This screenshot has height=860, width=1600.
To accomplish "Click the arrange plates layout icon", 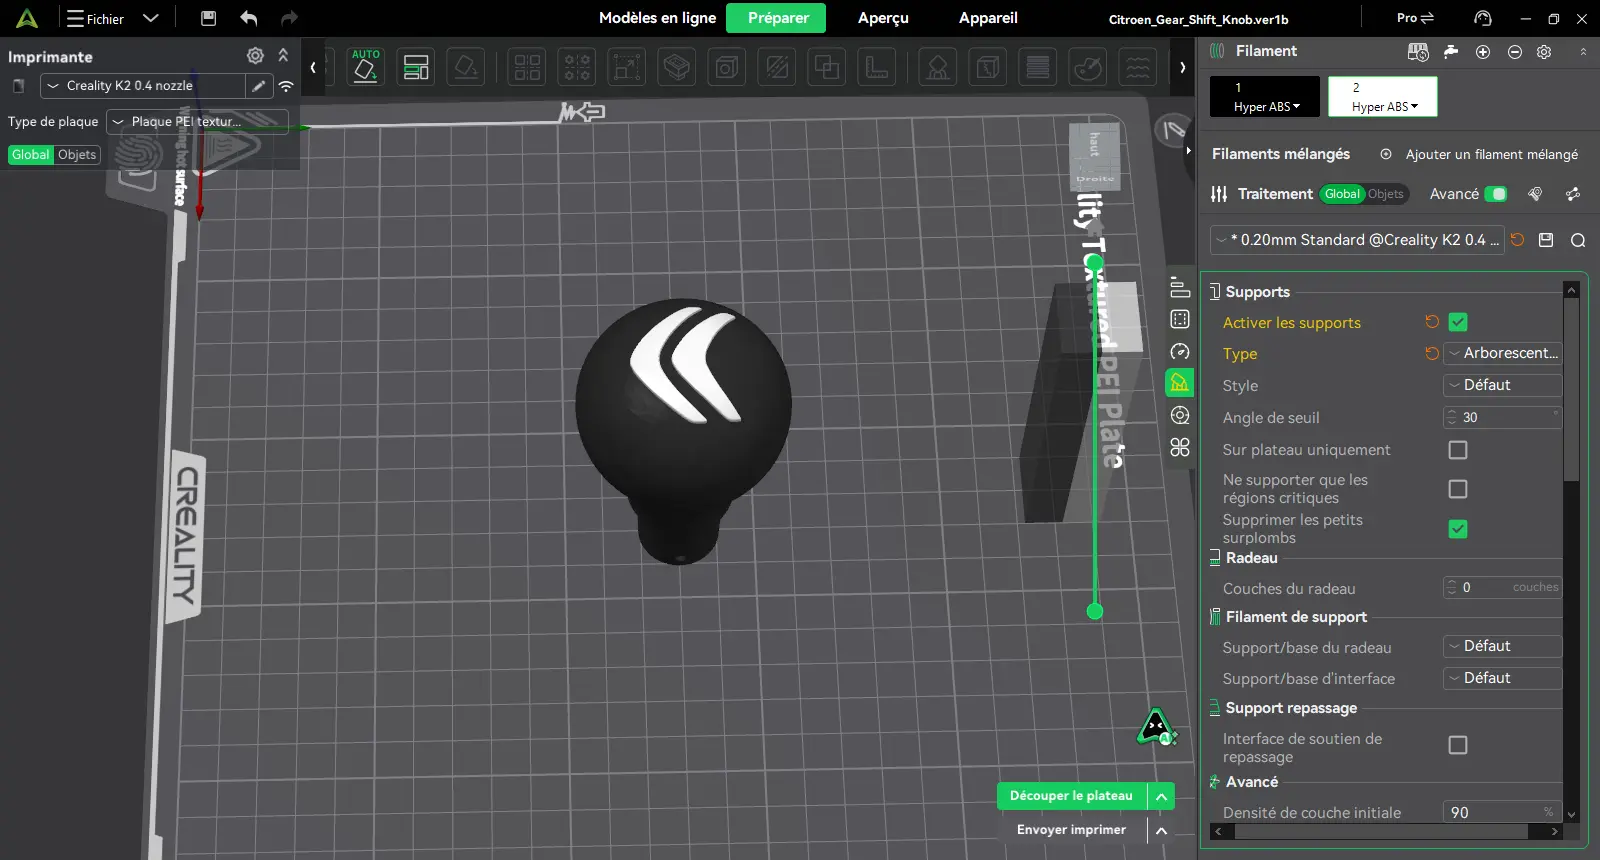I will coord(416,67).
